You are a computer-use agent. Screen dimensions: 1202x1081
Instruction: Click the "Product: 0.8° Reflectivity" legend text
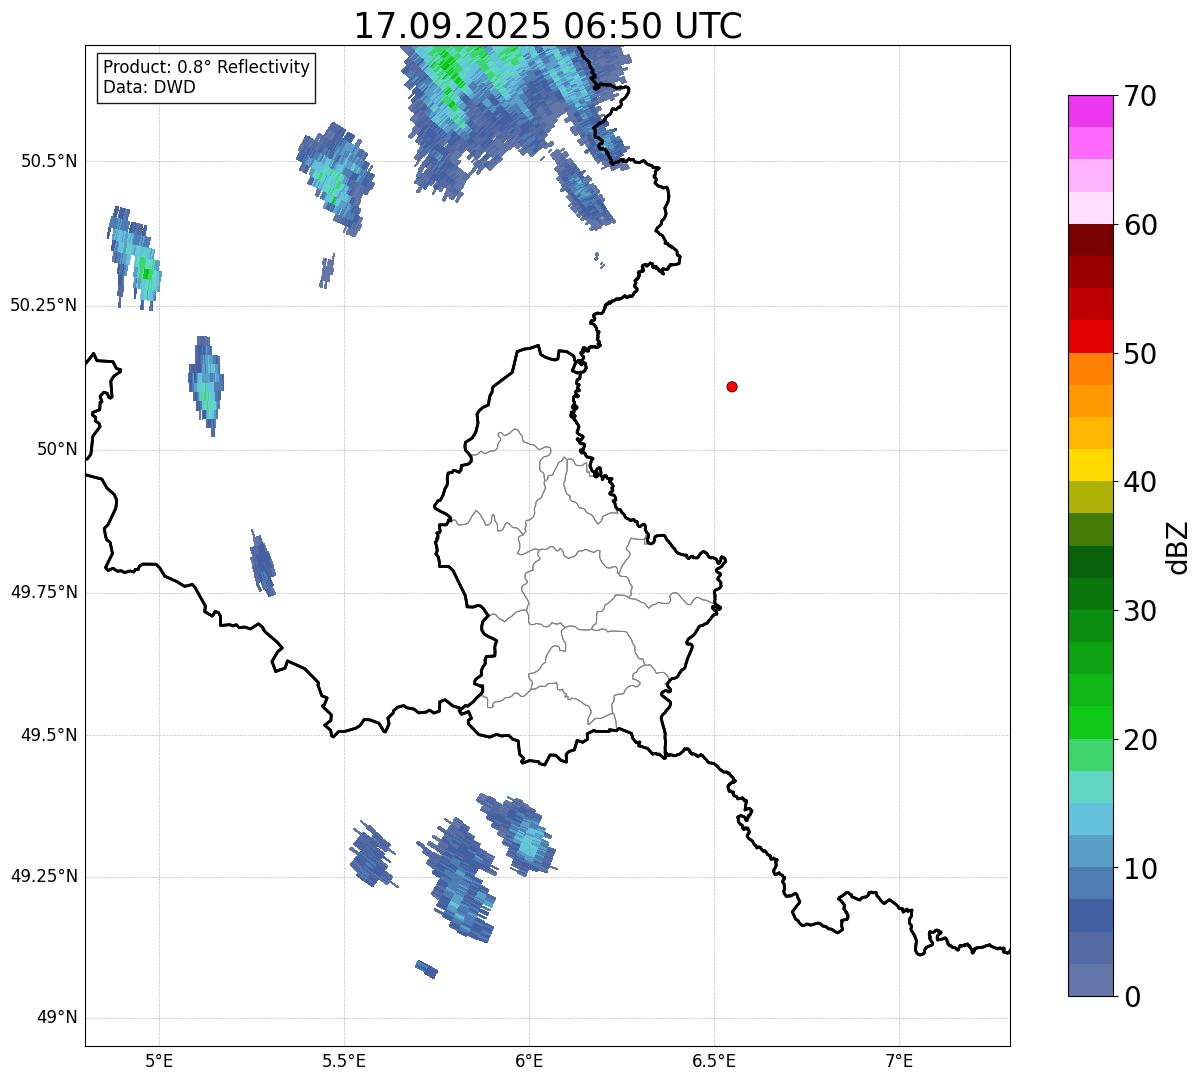coord(207,67)
